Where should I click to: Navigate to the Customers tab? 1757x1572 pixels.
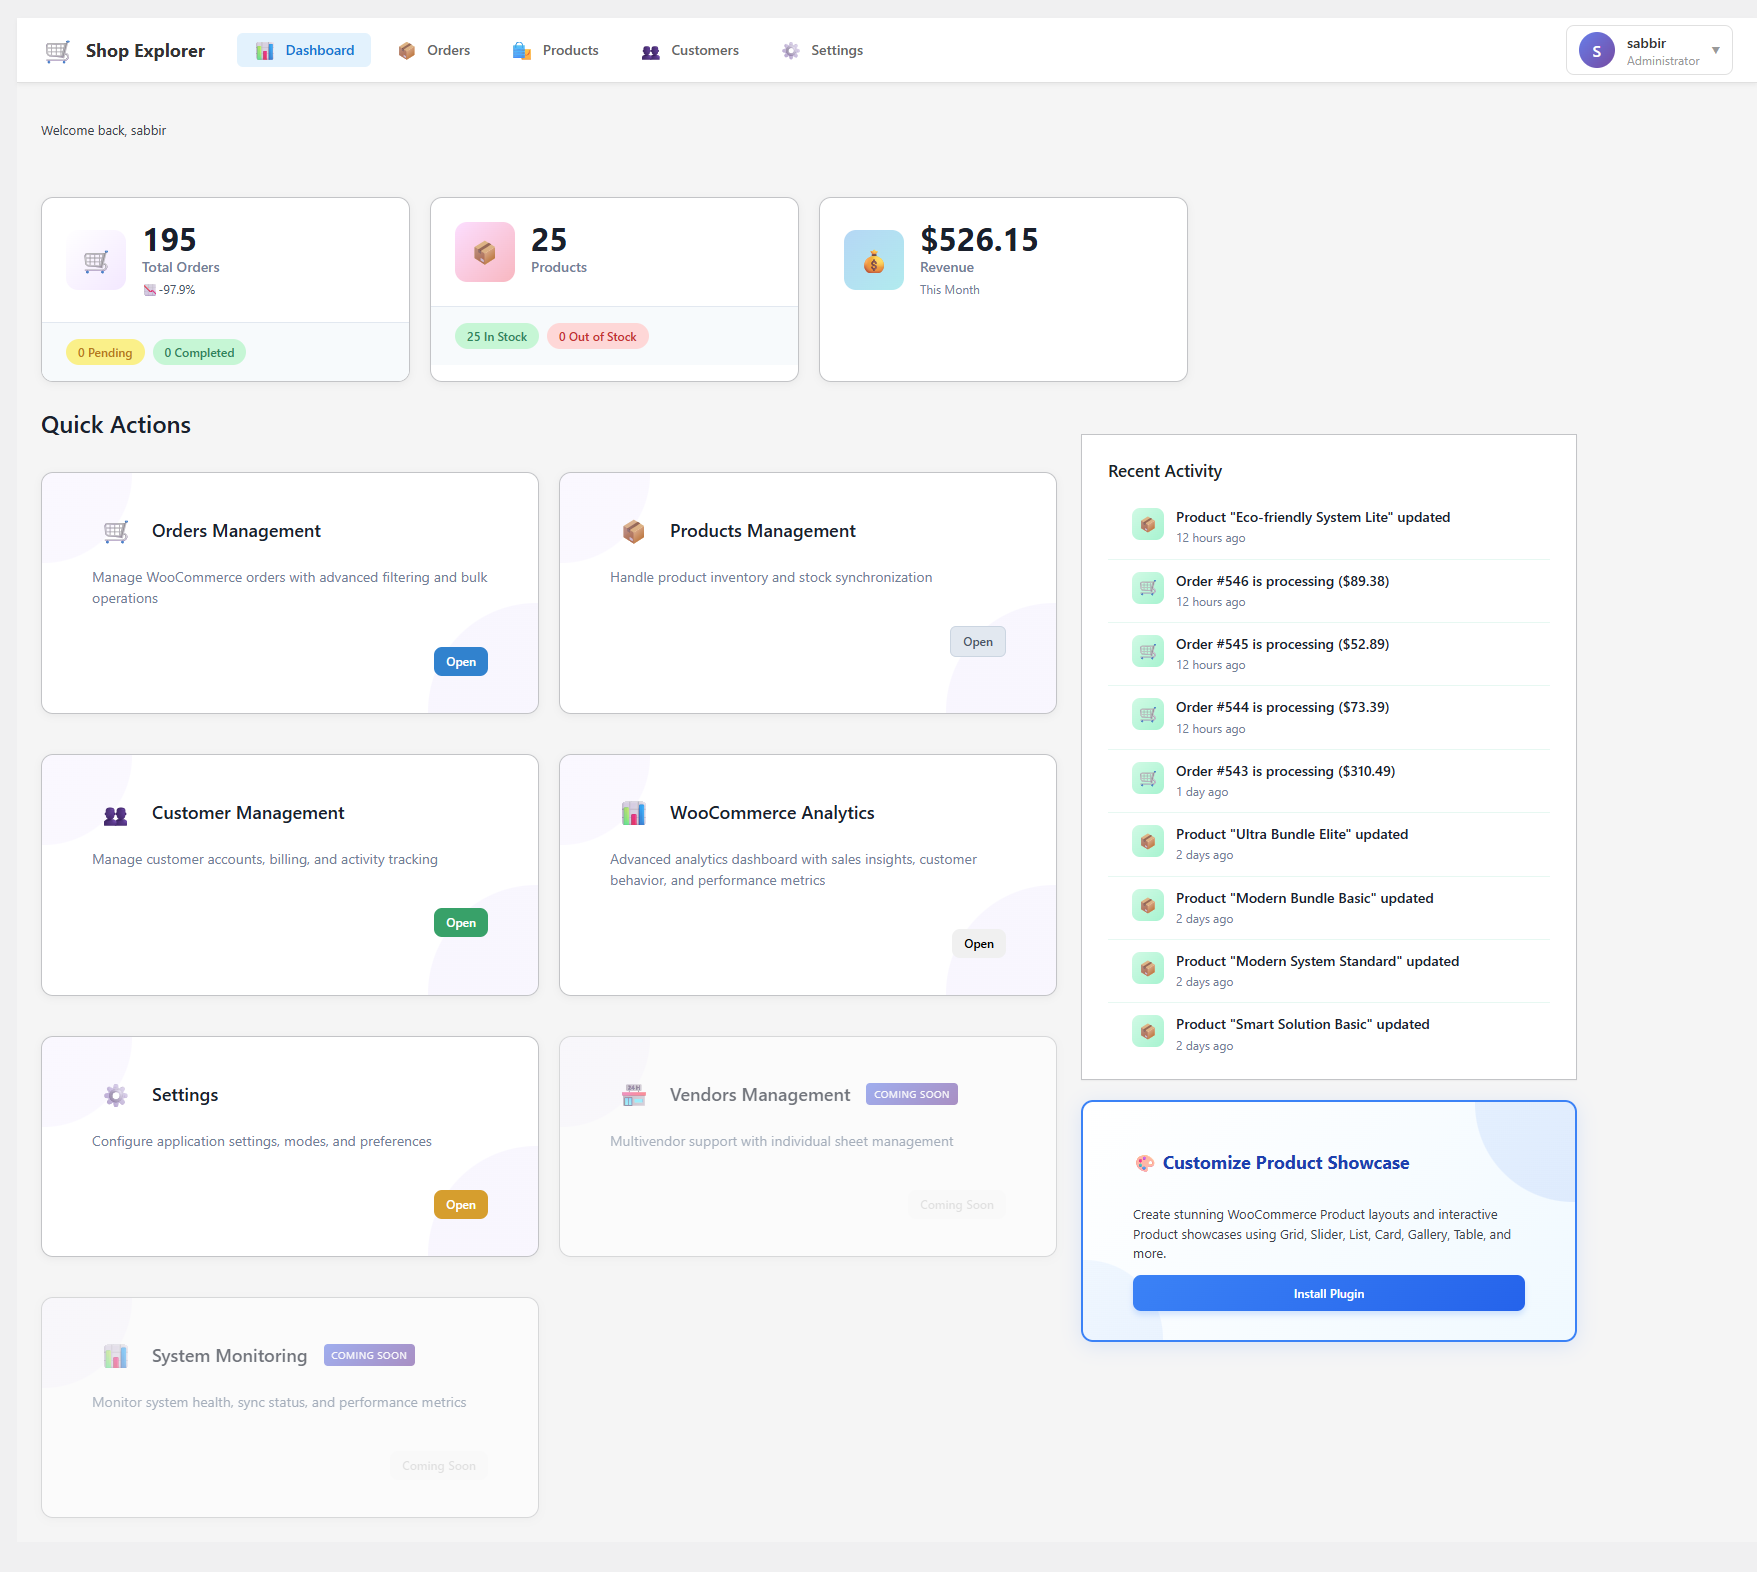click(x=690, y=51)
